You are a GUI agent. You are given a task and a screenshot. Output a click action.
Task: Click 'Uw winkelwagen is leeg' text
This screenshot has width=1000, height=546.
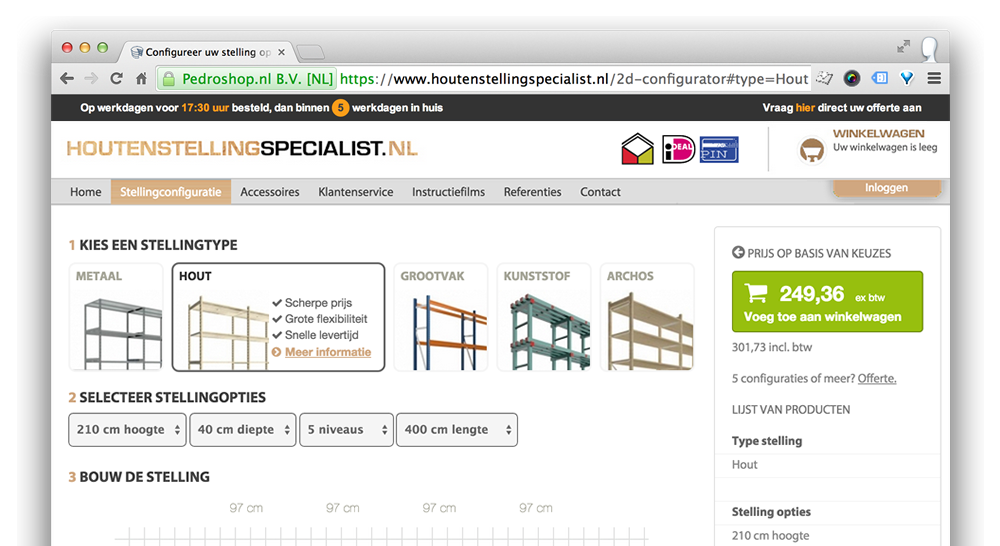point(885,147)
